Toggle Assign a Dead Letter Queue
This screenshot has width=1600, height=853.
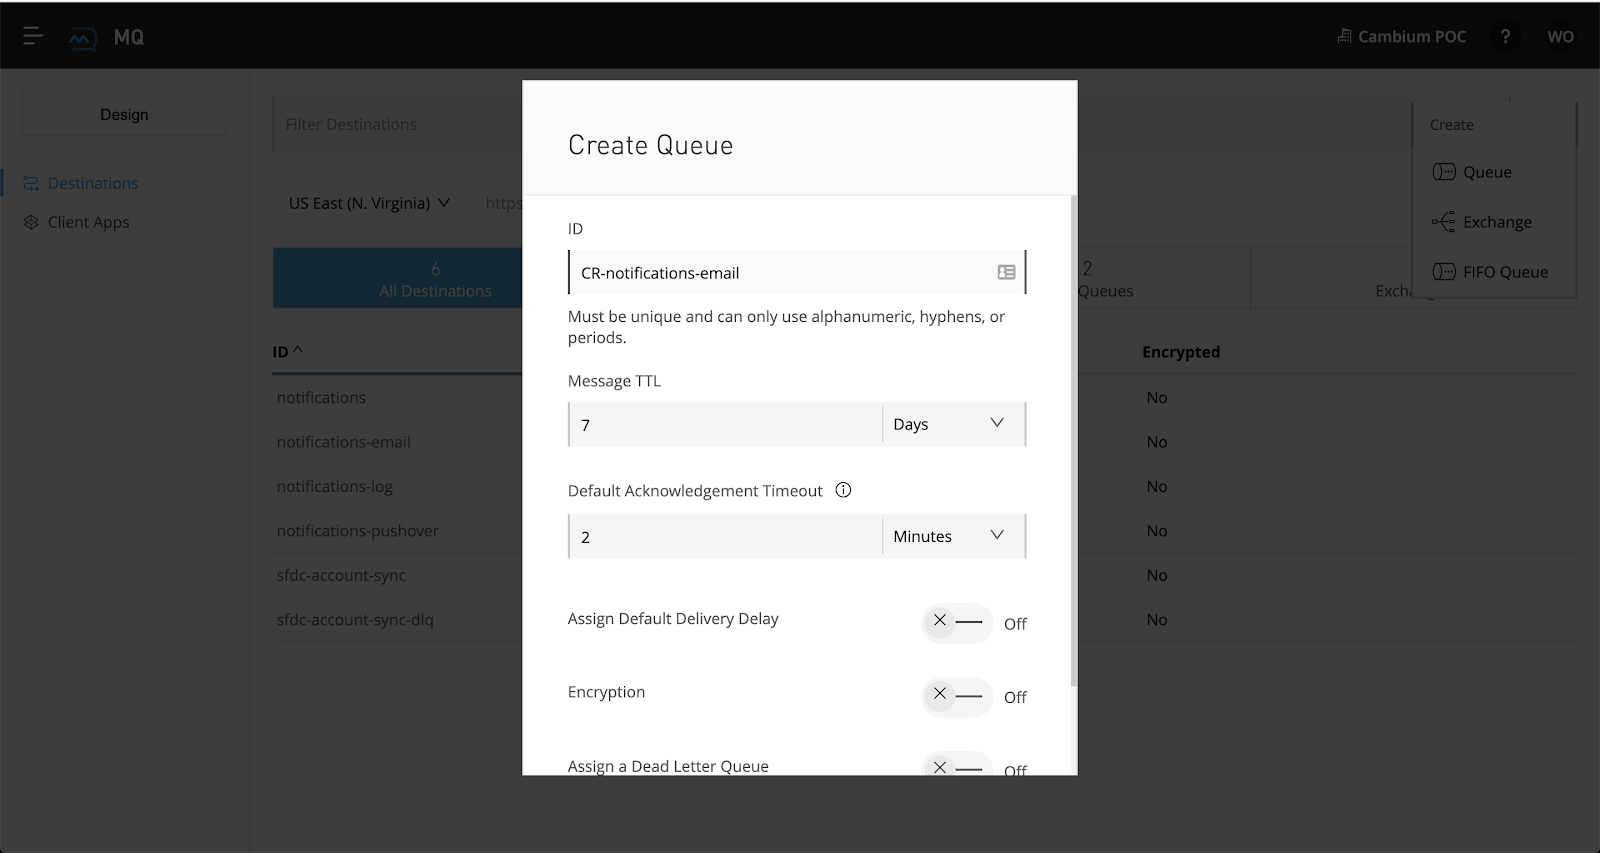click(956, 766)
